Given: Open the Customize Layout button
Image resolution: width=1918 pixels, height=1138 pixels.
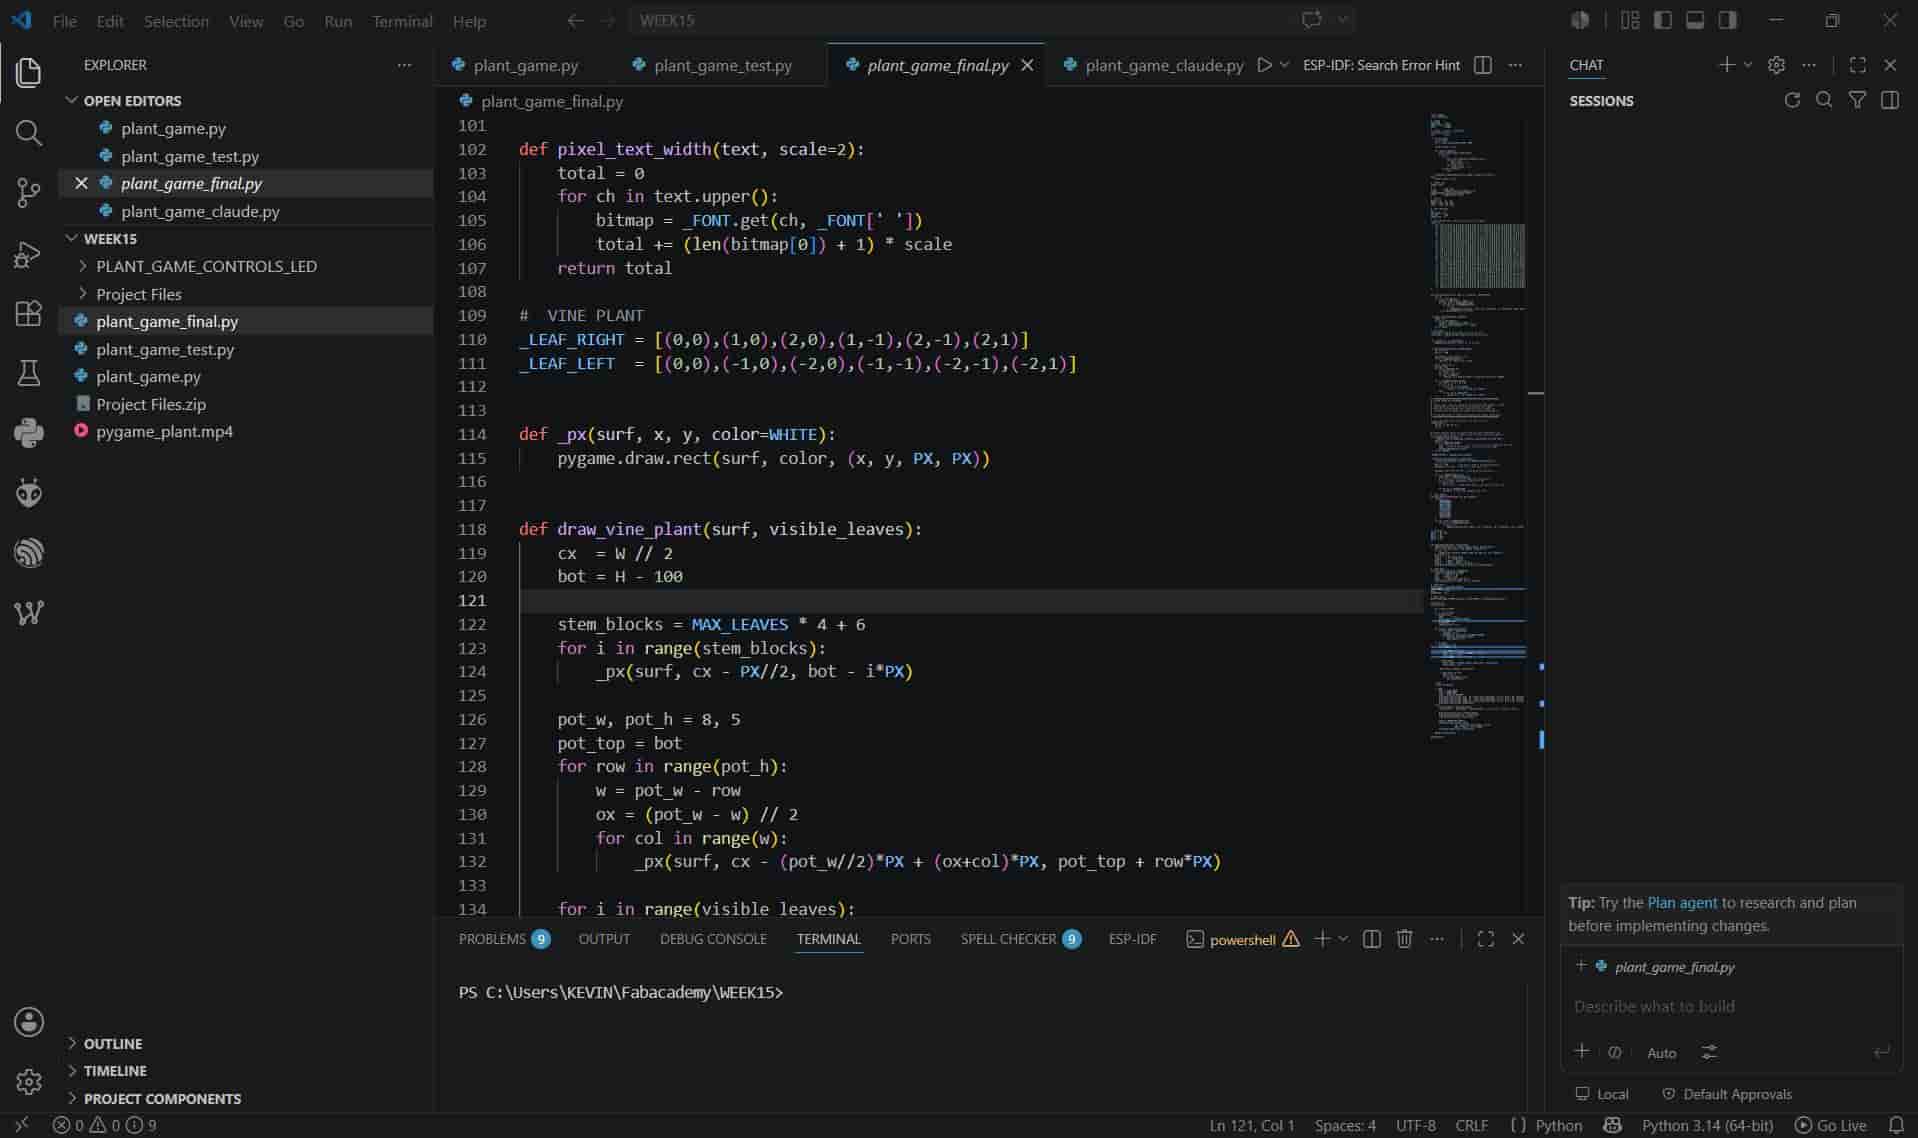Looking at the screenshot, I should pyautogui.click(x=1630, y=20).
